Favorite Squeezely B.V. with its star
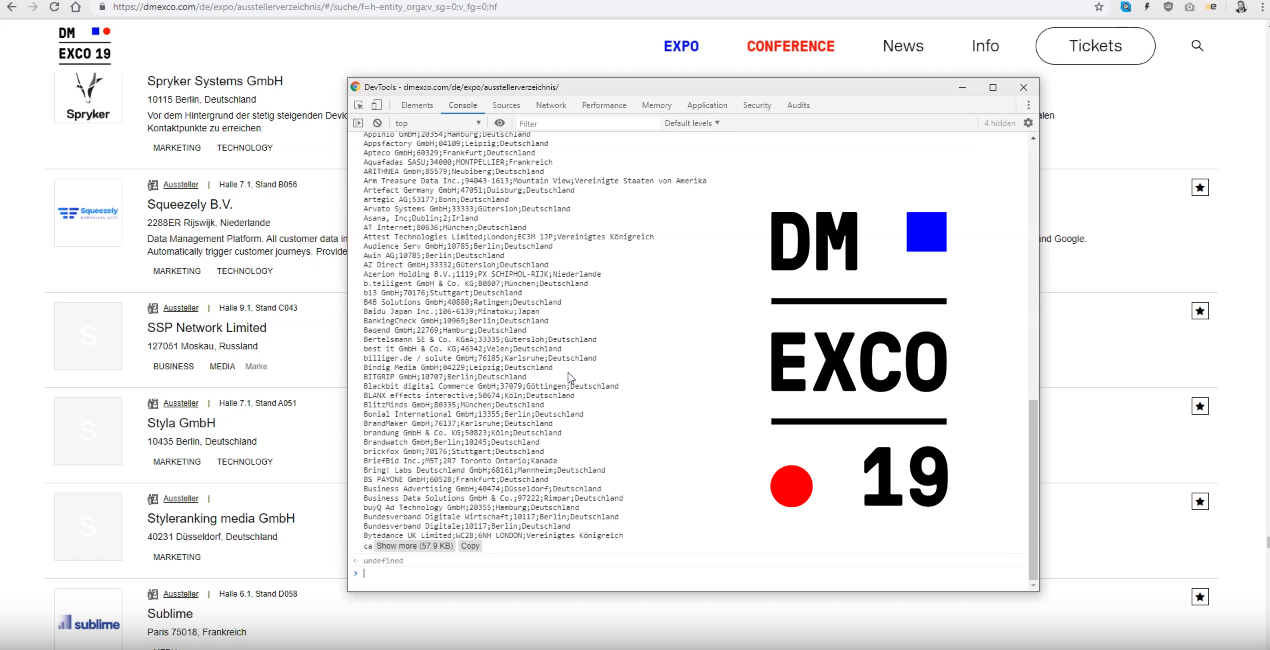The width and height of the screenshot is (1270, 650). click(x=1200, y=187)
